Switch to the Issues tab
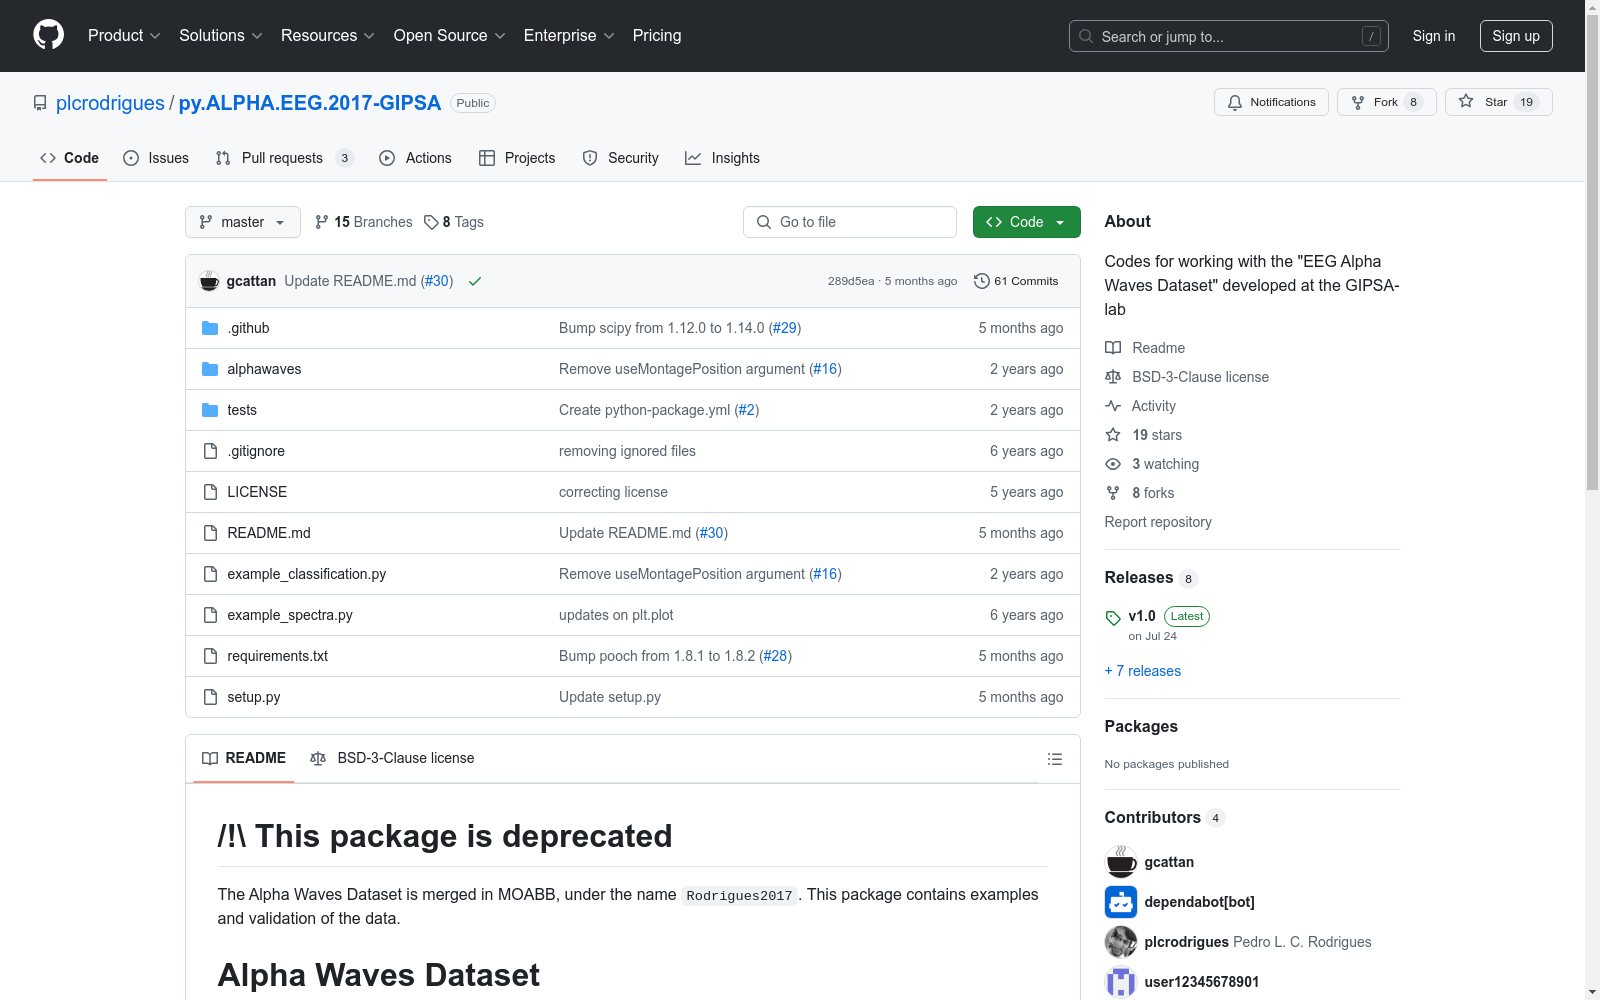The height and width of the screenshot is (1000, 1600). pos(156,158)
